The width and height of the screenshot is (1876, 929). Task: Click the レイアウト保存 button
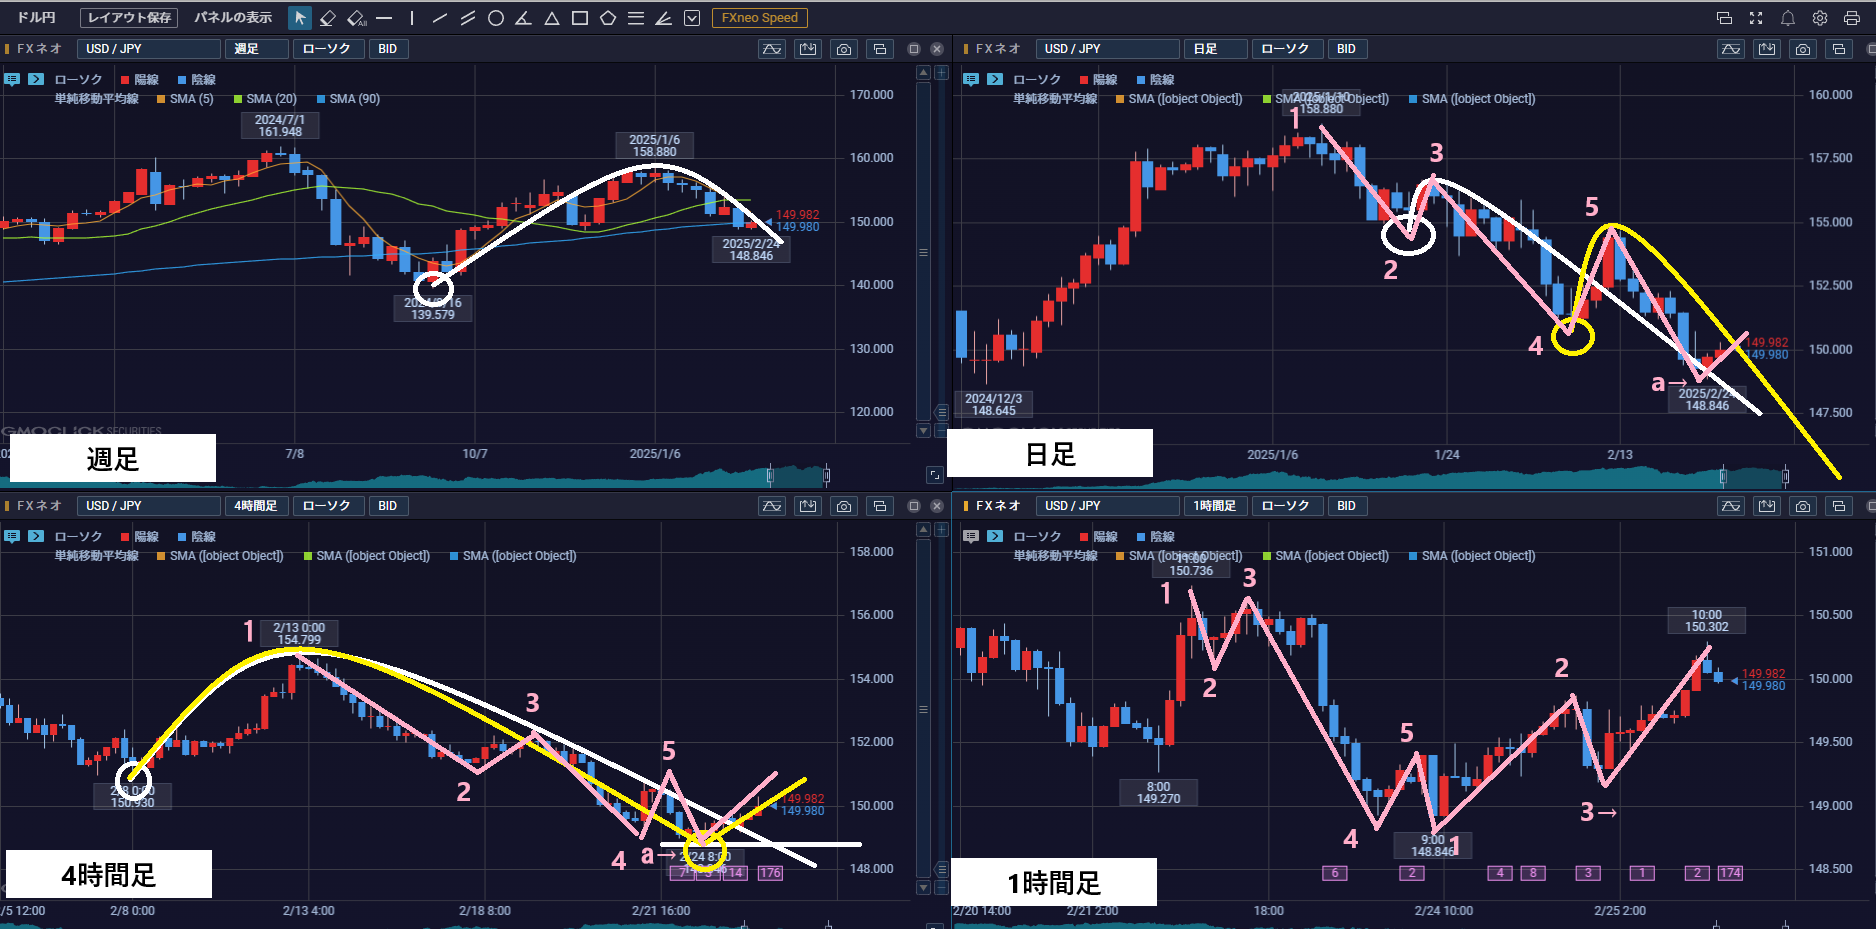coord(129,18)
